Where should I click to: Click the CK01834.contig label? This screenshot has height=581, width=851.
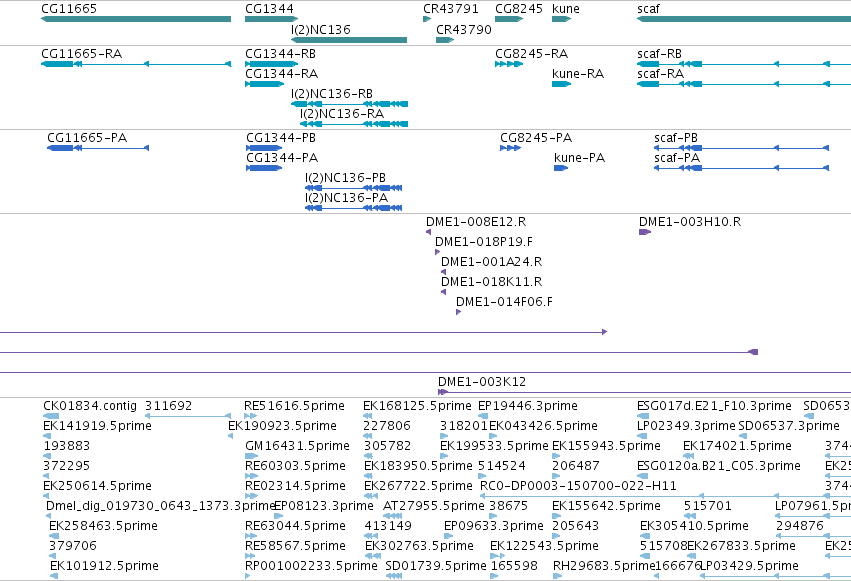pyautogui.click(x=90, y=406)
